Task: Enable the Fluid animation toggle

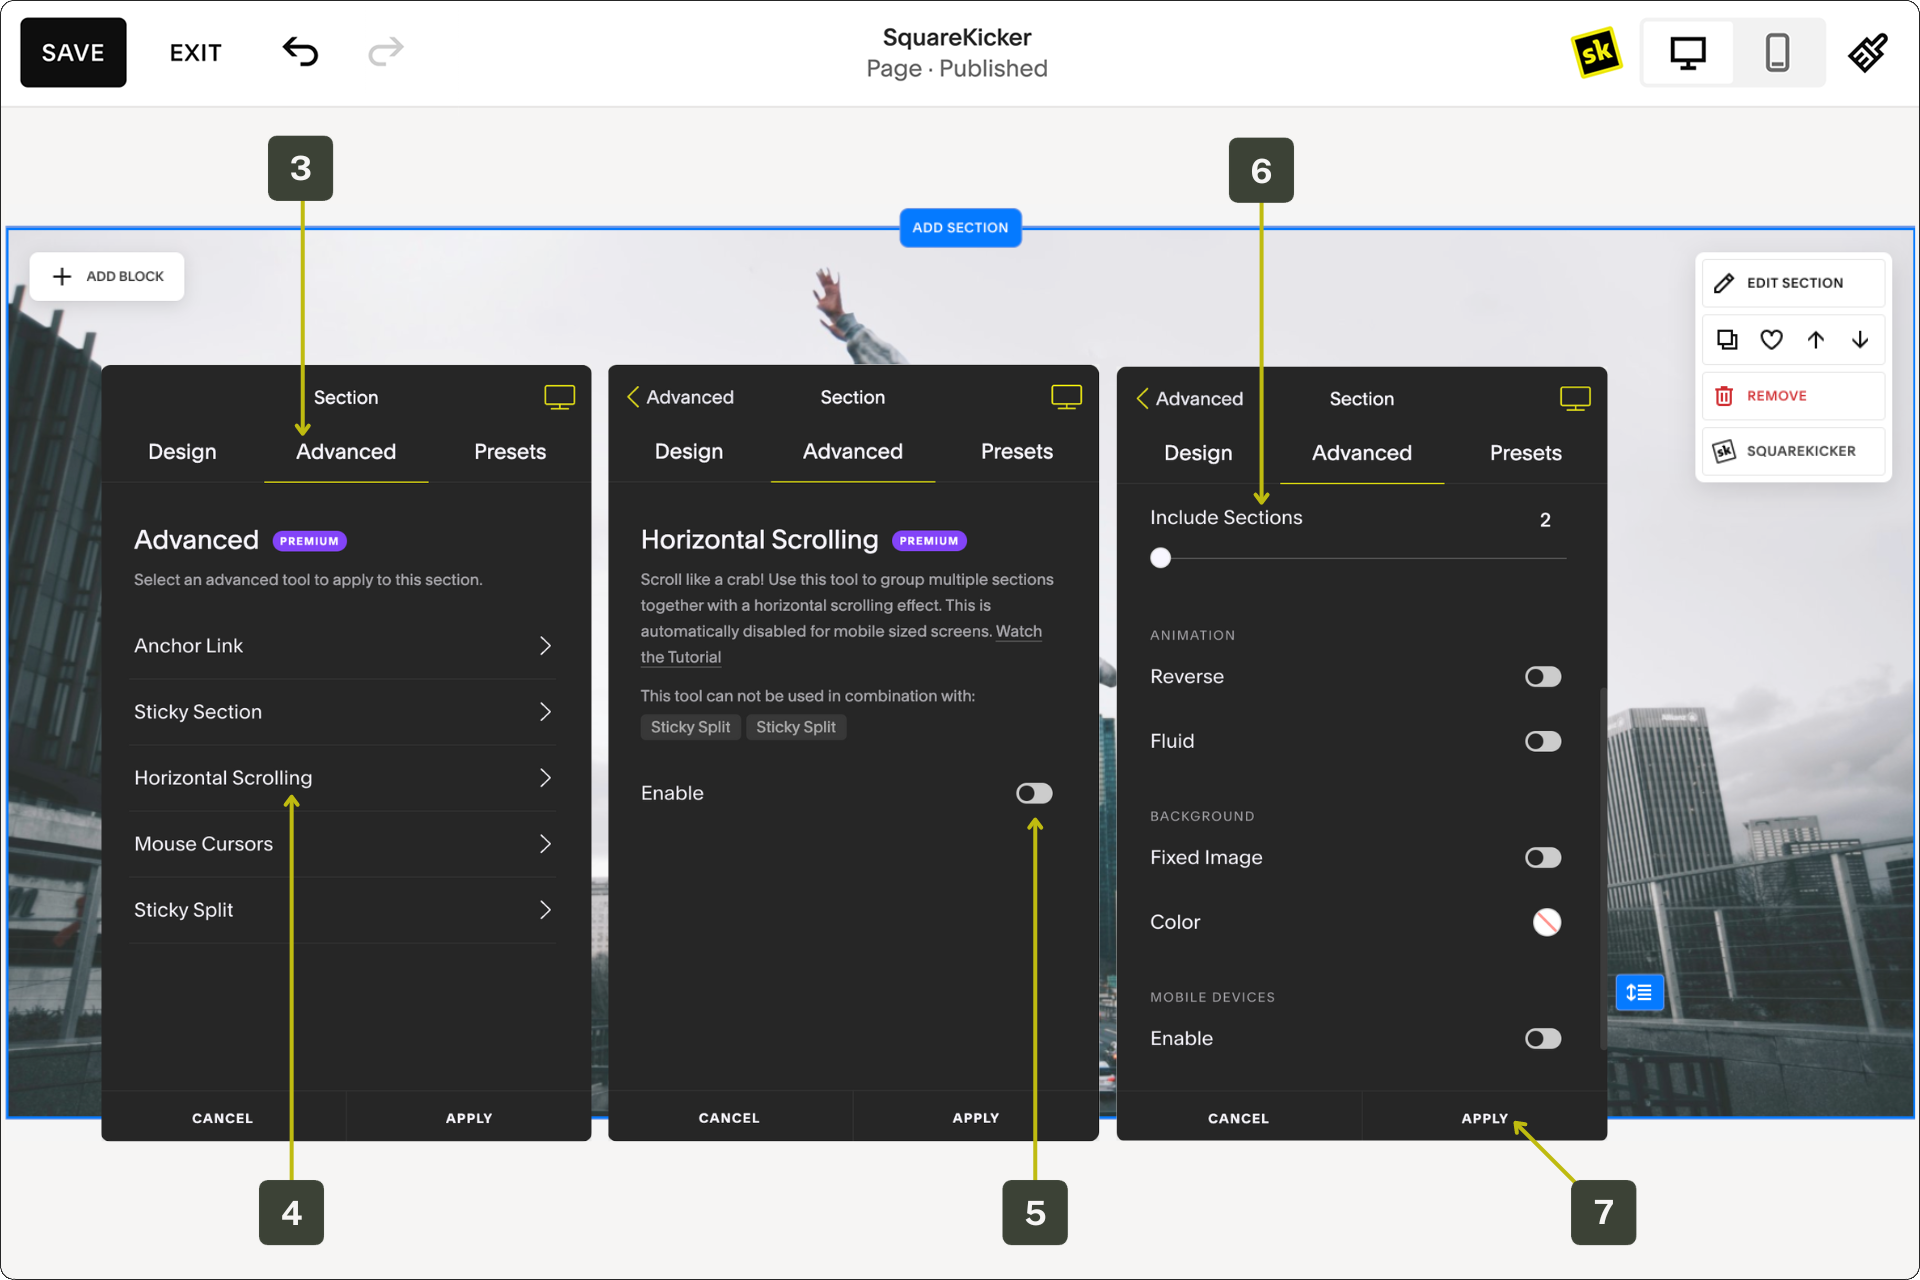Action: pos(1542,741)
